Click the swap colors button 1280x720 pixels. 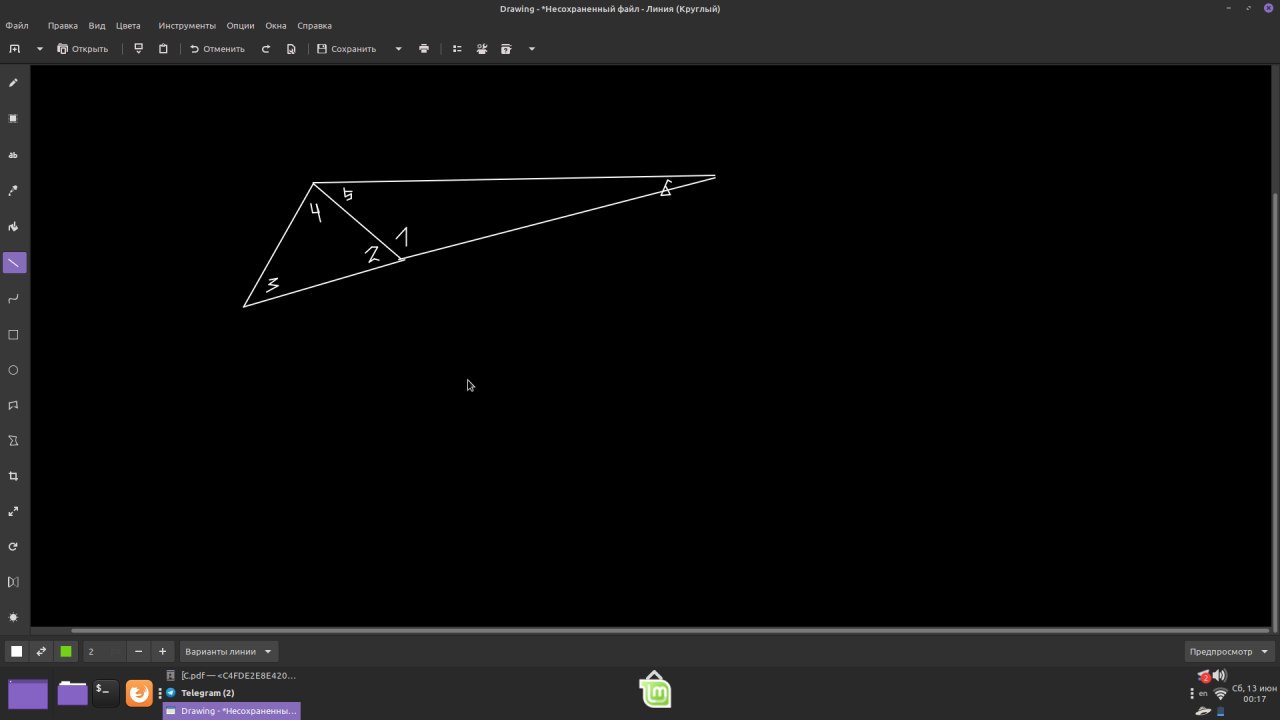[41, 651]
